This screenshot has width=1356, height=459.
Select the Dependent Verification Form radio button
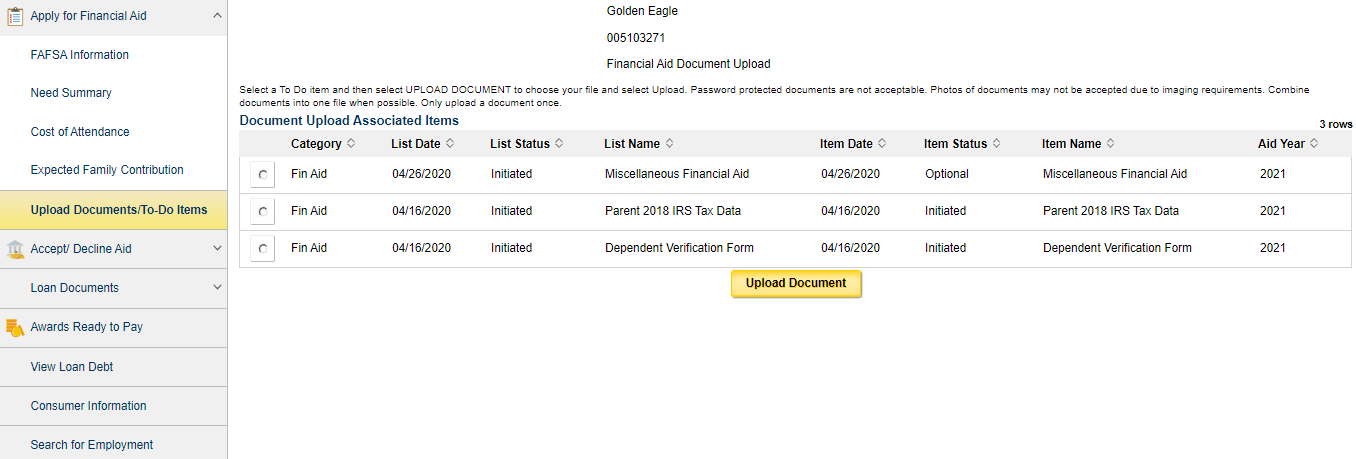pyautogui.click(x=262, y=249)
